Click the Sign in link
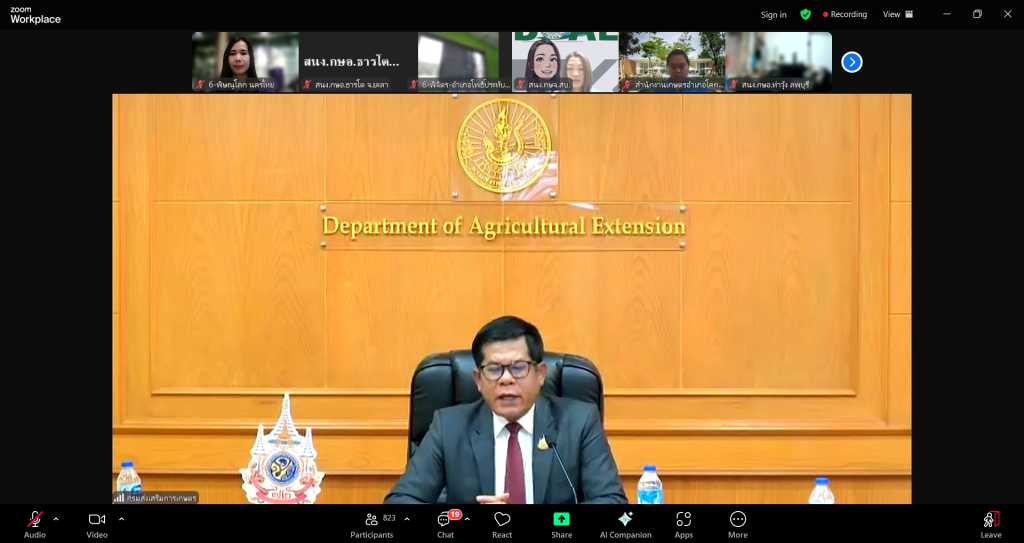1024x543 pixels. 773,15
